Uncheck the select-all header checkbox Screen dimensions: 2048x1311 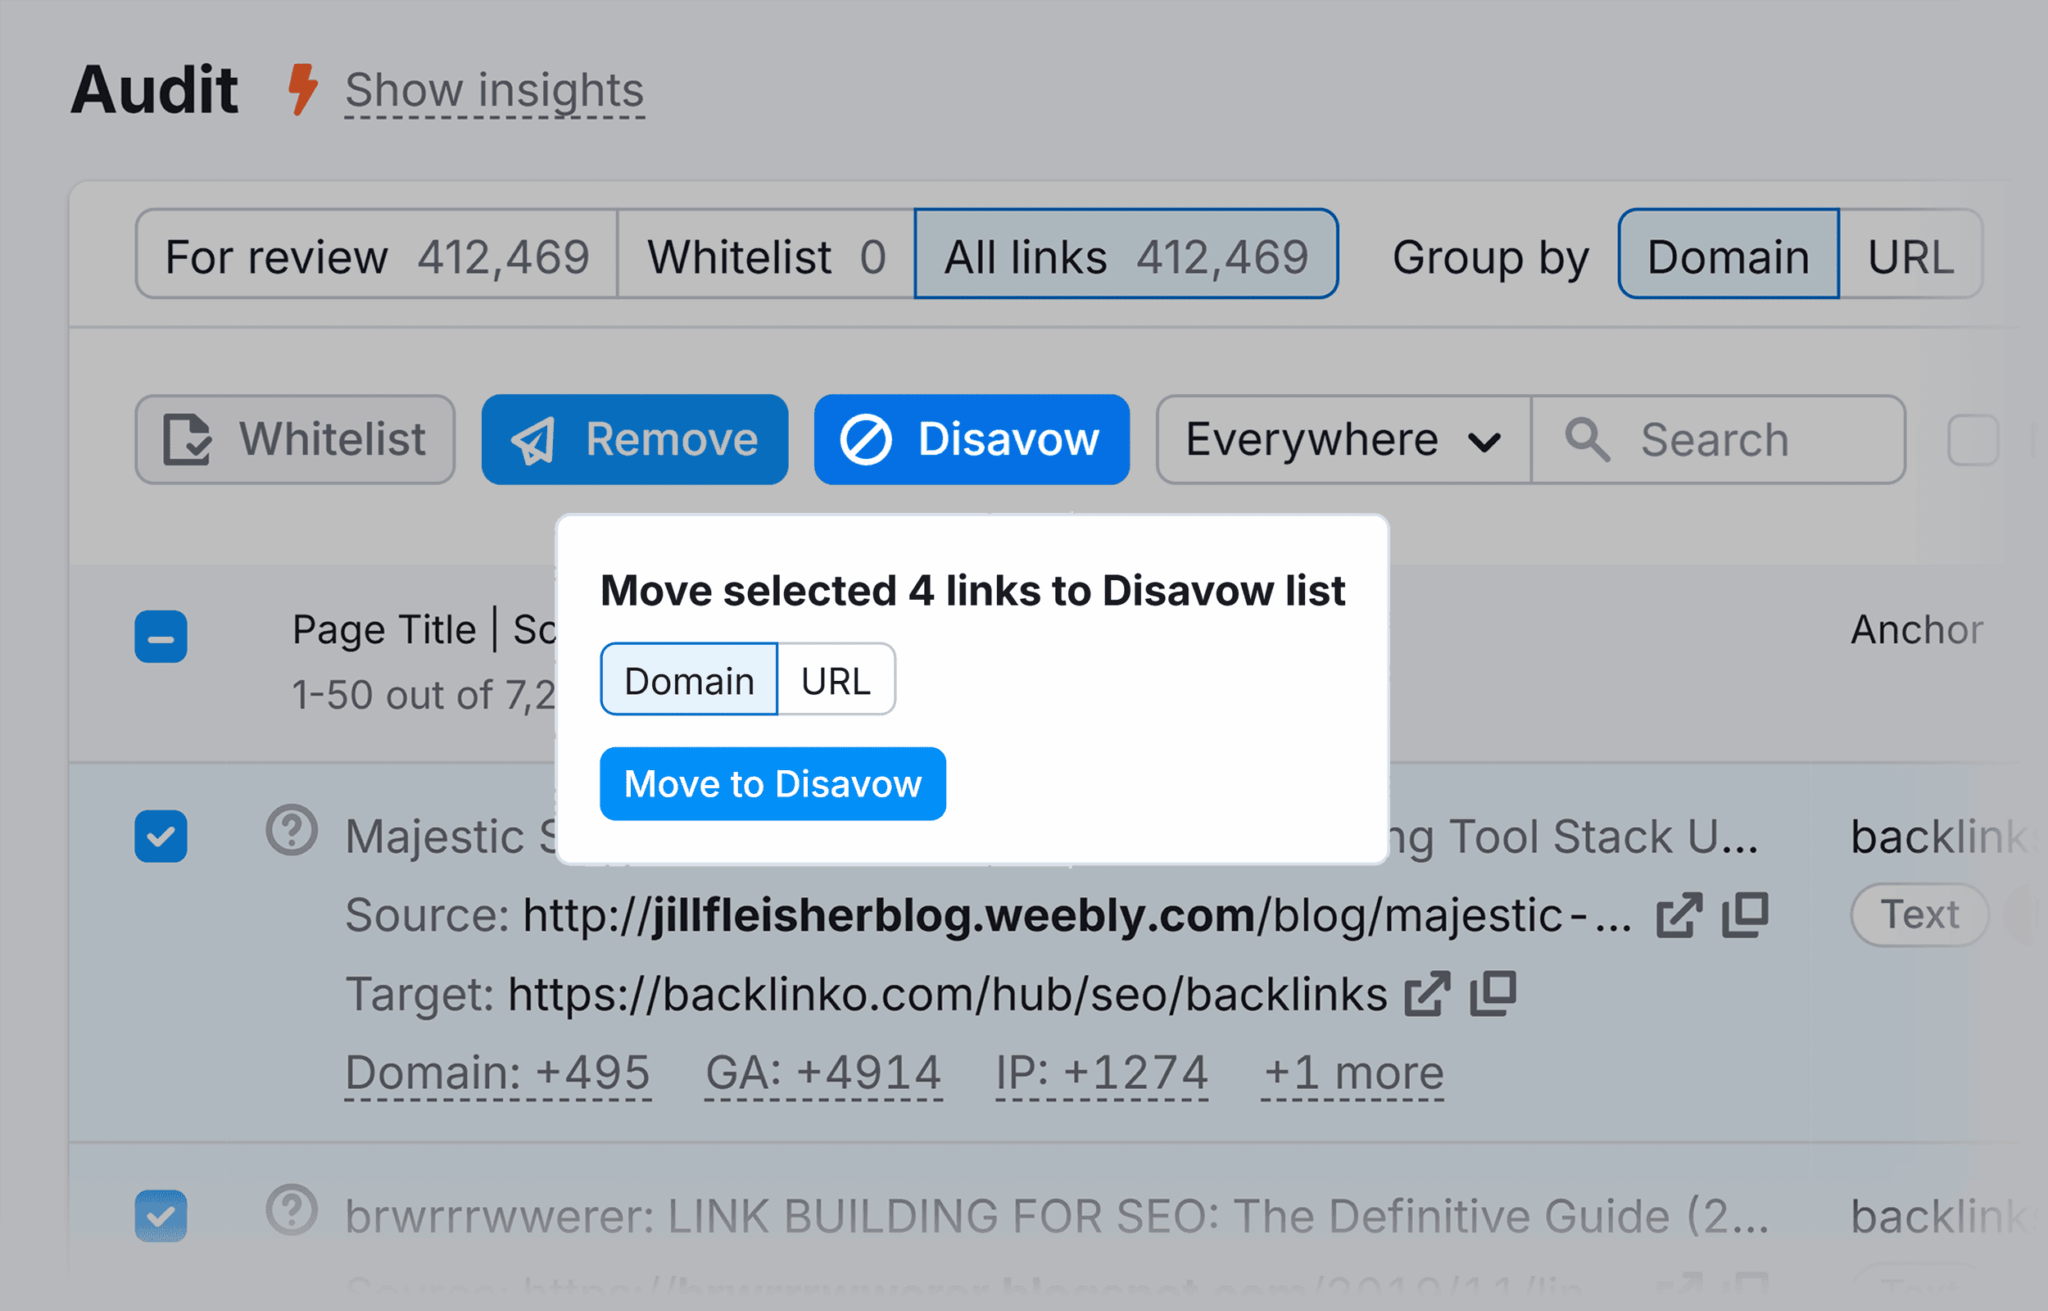[x=160, y=637]
